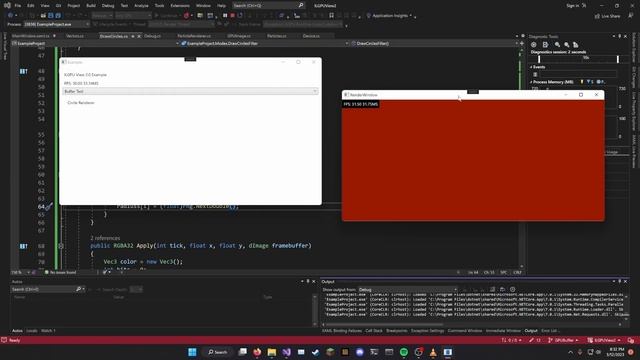Open the Debug menu
Screen dimensions: 640x360
pyautogui.click(x=108, y=6)
